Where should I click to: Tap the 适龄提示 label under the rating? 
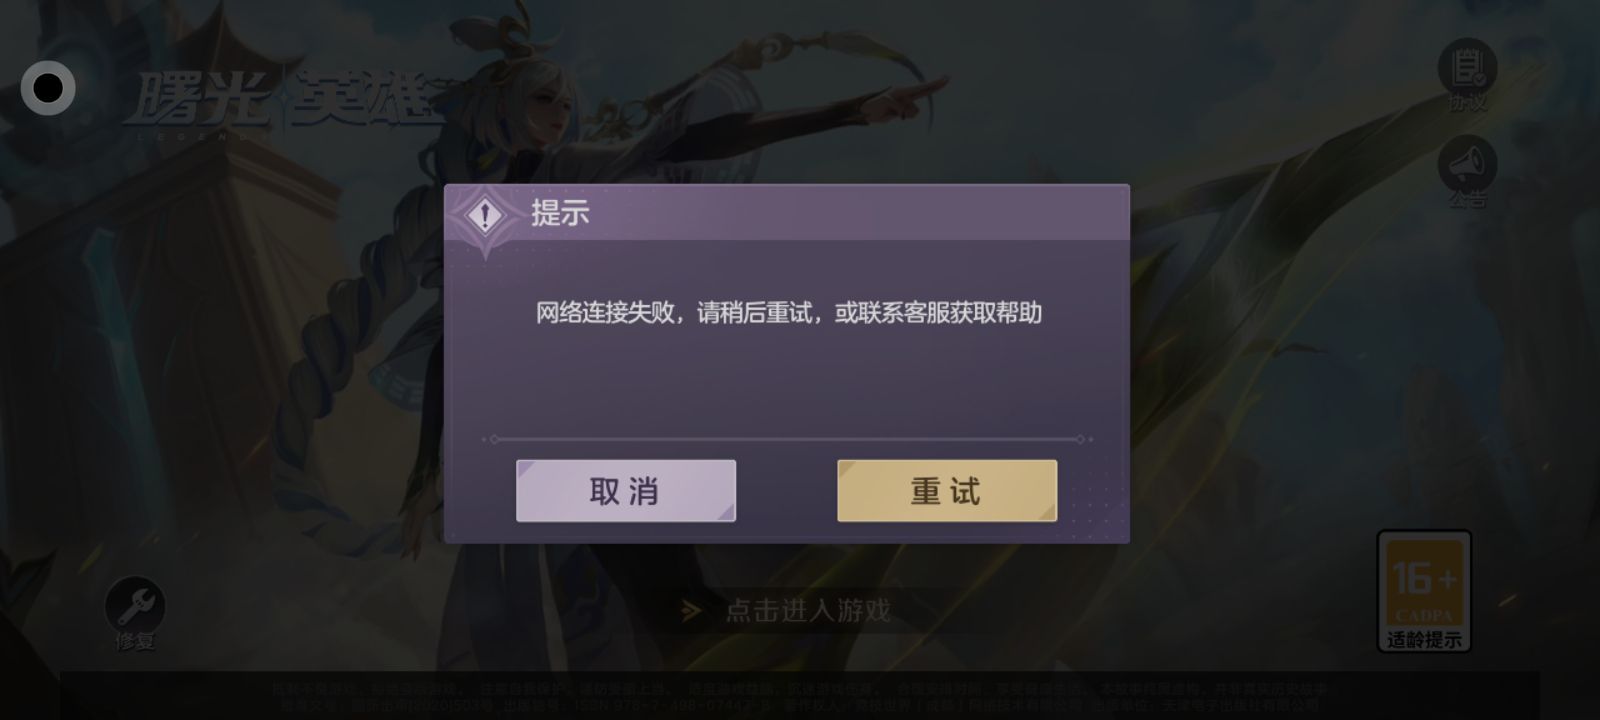1424,640
